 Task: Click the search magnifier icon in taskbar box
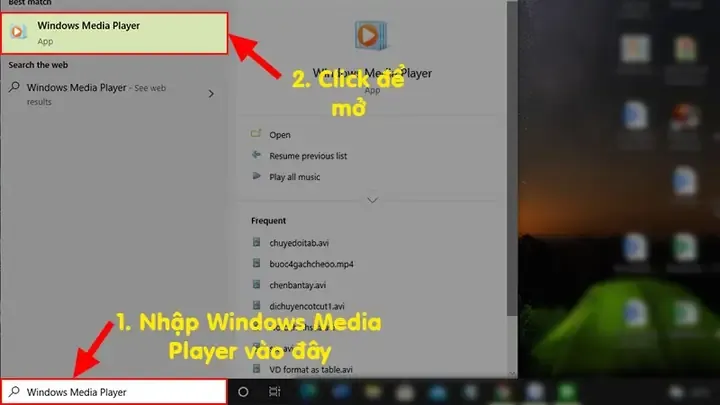tap(13, 393)
